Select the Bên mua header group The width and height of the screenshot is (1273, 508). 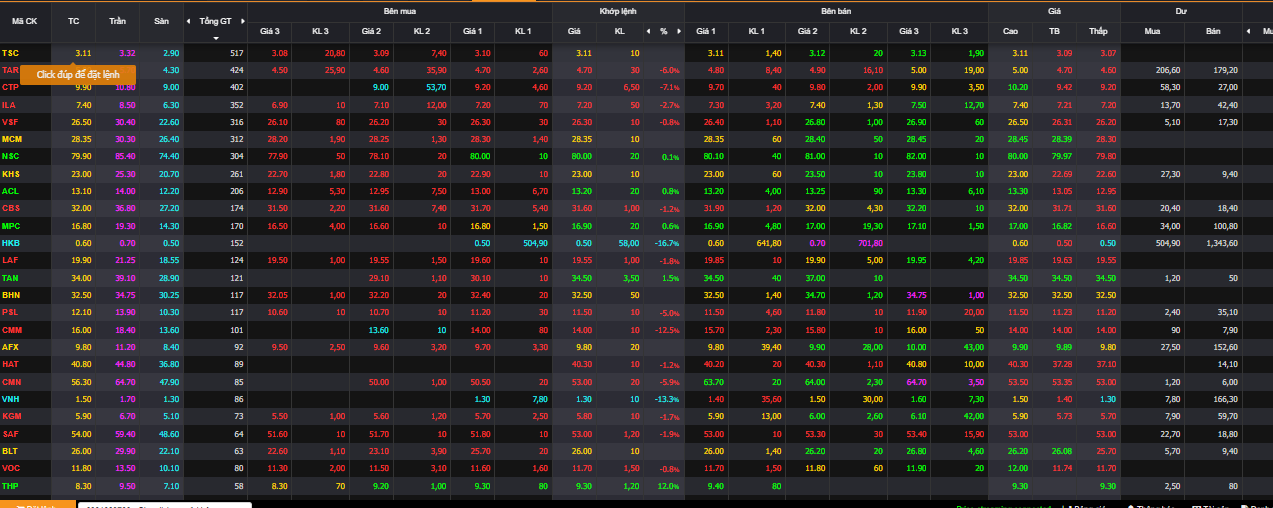(399, 11)
